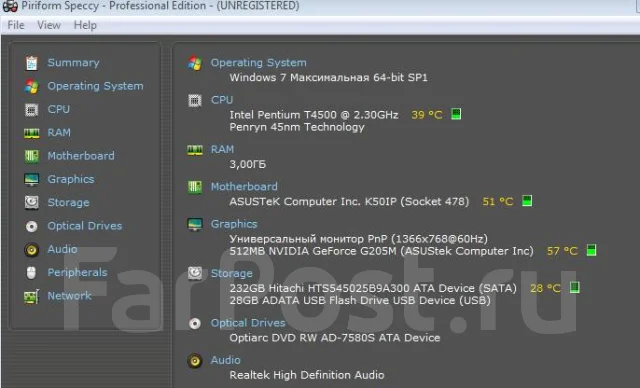640x388 pixels.
Task: Click the CPU chip icon in sidebar
Action: pos(31,109)
